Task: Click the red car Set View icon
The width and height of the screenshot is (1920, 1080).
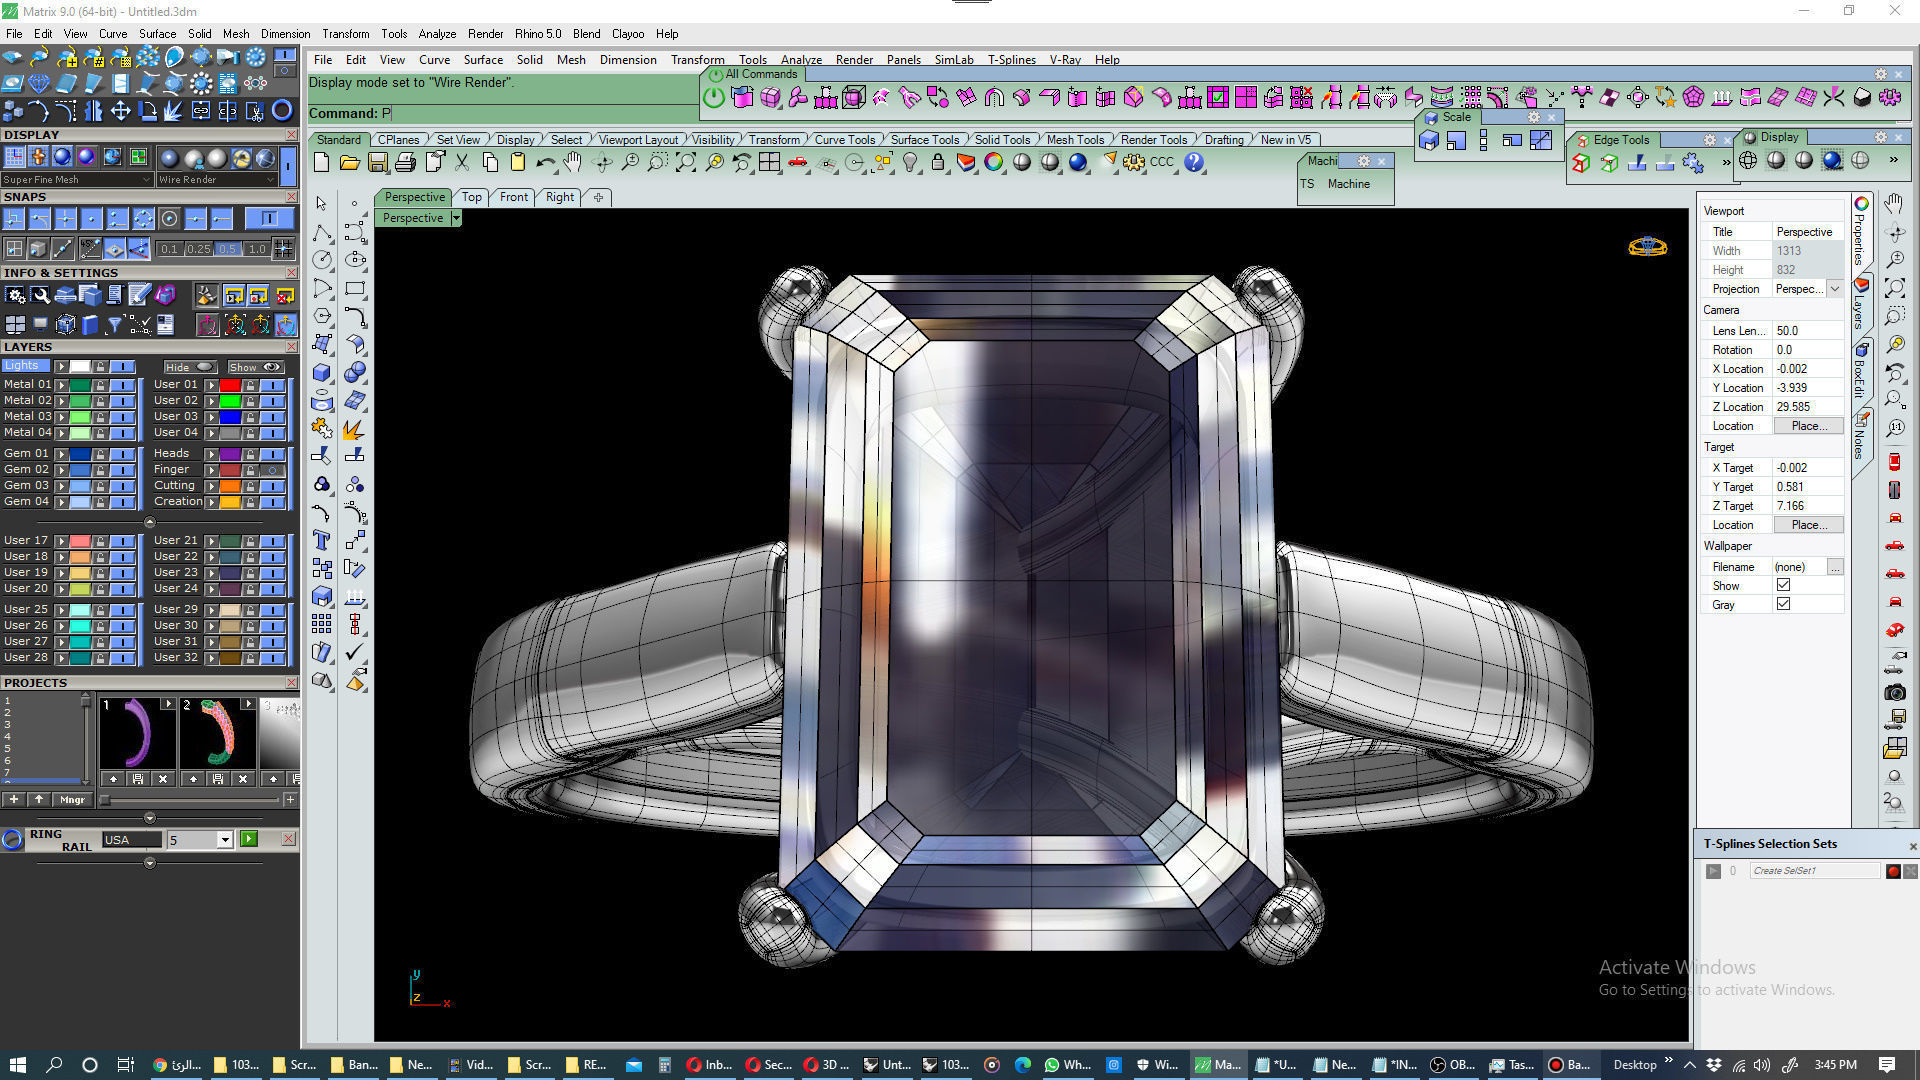Action: pos(797,162)
